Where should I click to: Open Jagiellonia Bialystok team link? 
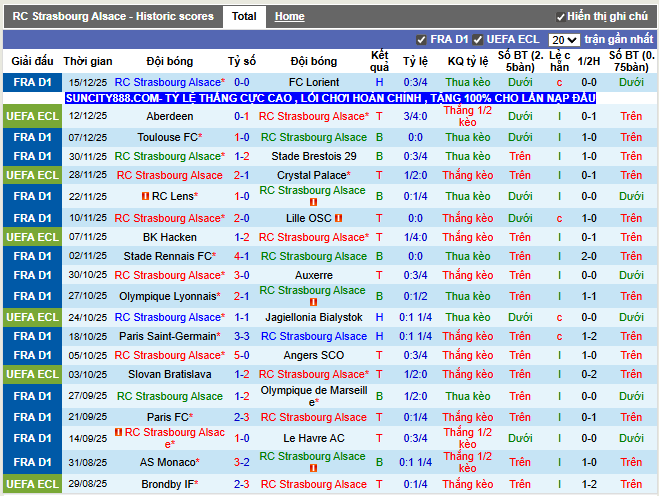(x=314, y=317)
